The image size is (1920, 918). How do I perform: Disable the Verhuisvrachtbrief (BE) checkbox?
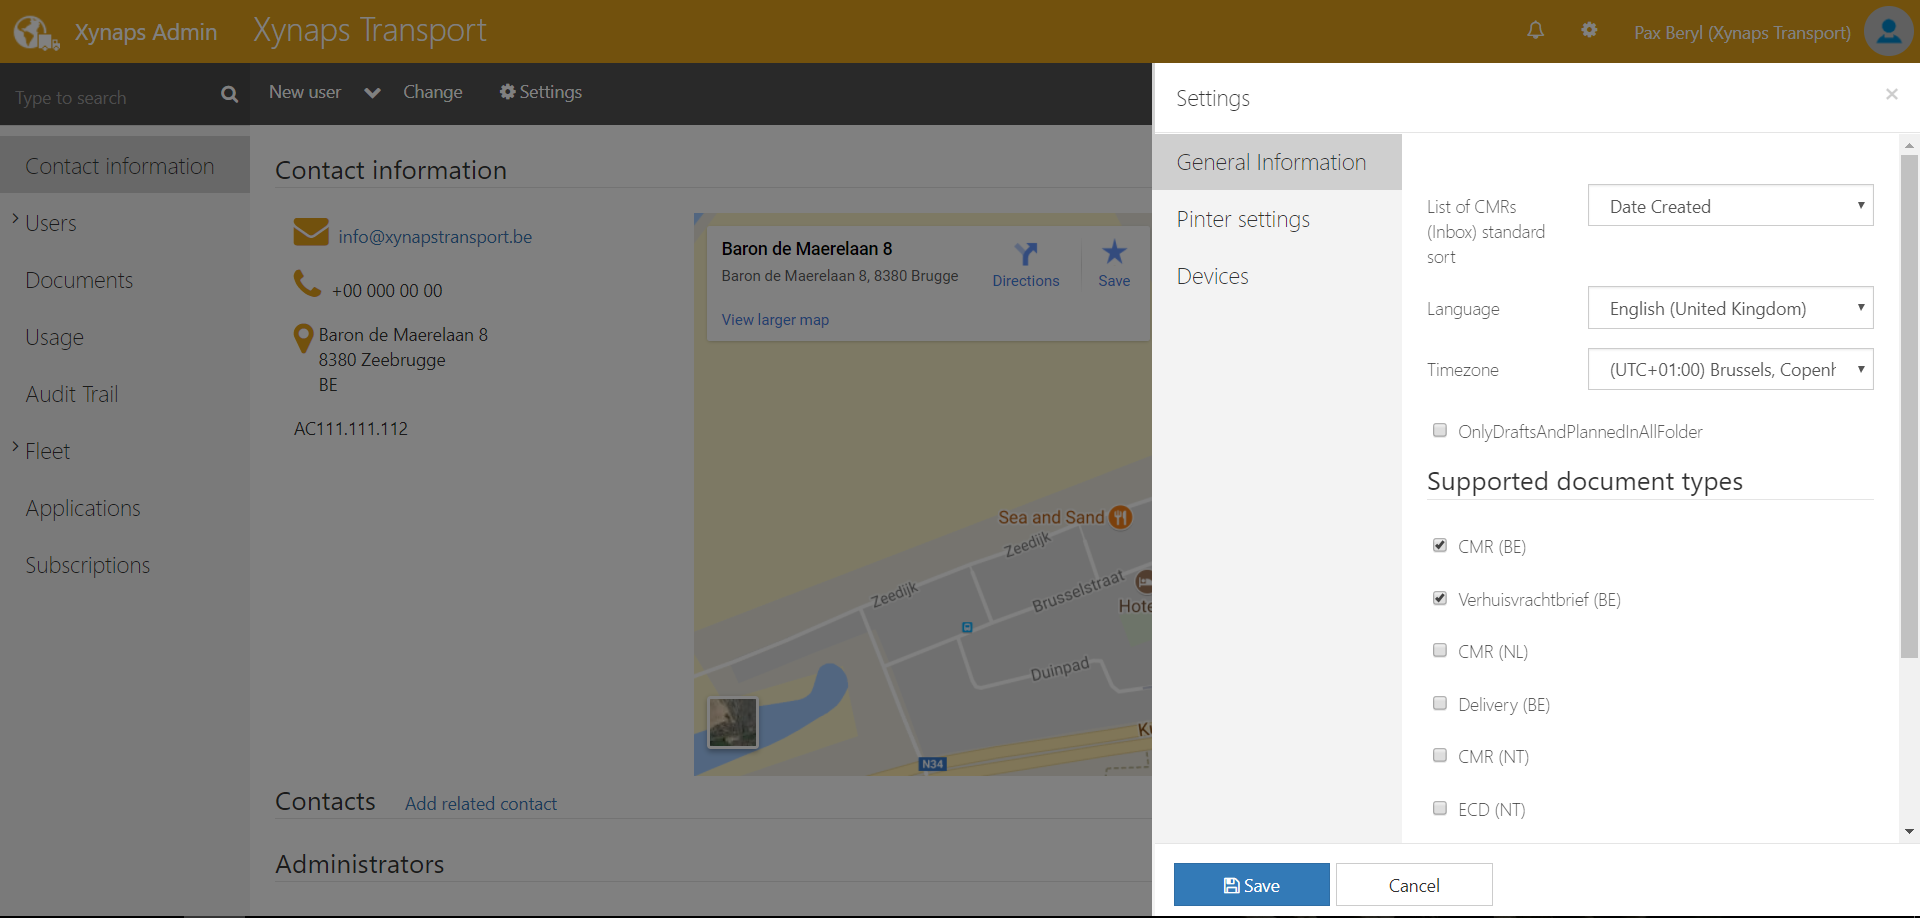[x=1440, y=598]
